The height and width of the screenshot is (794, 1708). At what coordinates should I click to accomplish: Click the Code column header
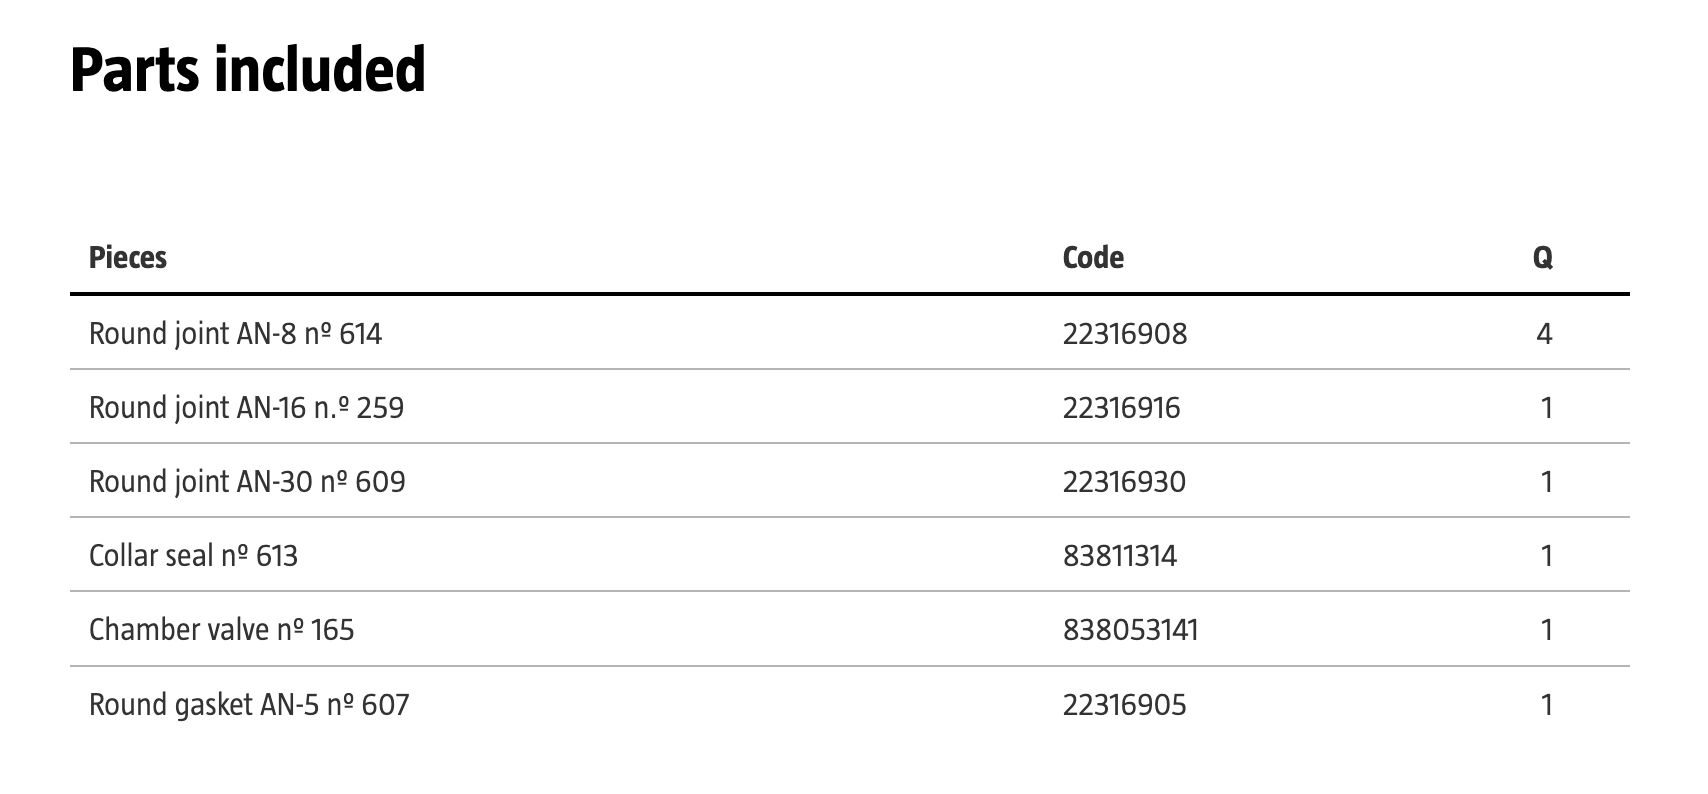coord(1093,258)
